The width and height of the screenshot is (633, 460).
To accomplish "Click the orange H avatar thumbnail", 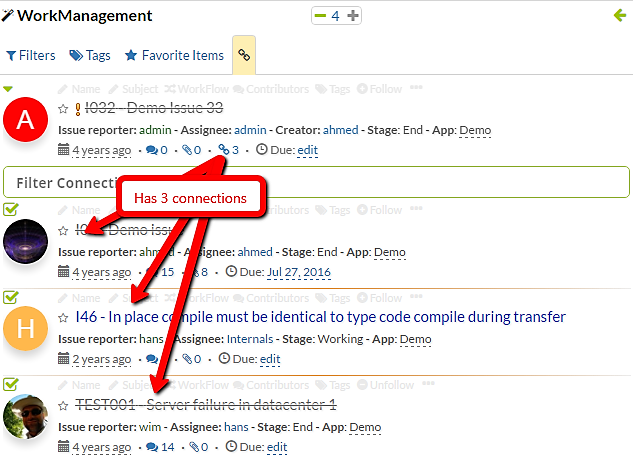I will (x=27, y=328).
